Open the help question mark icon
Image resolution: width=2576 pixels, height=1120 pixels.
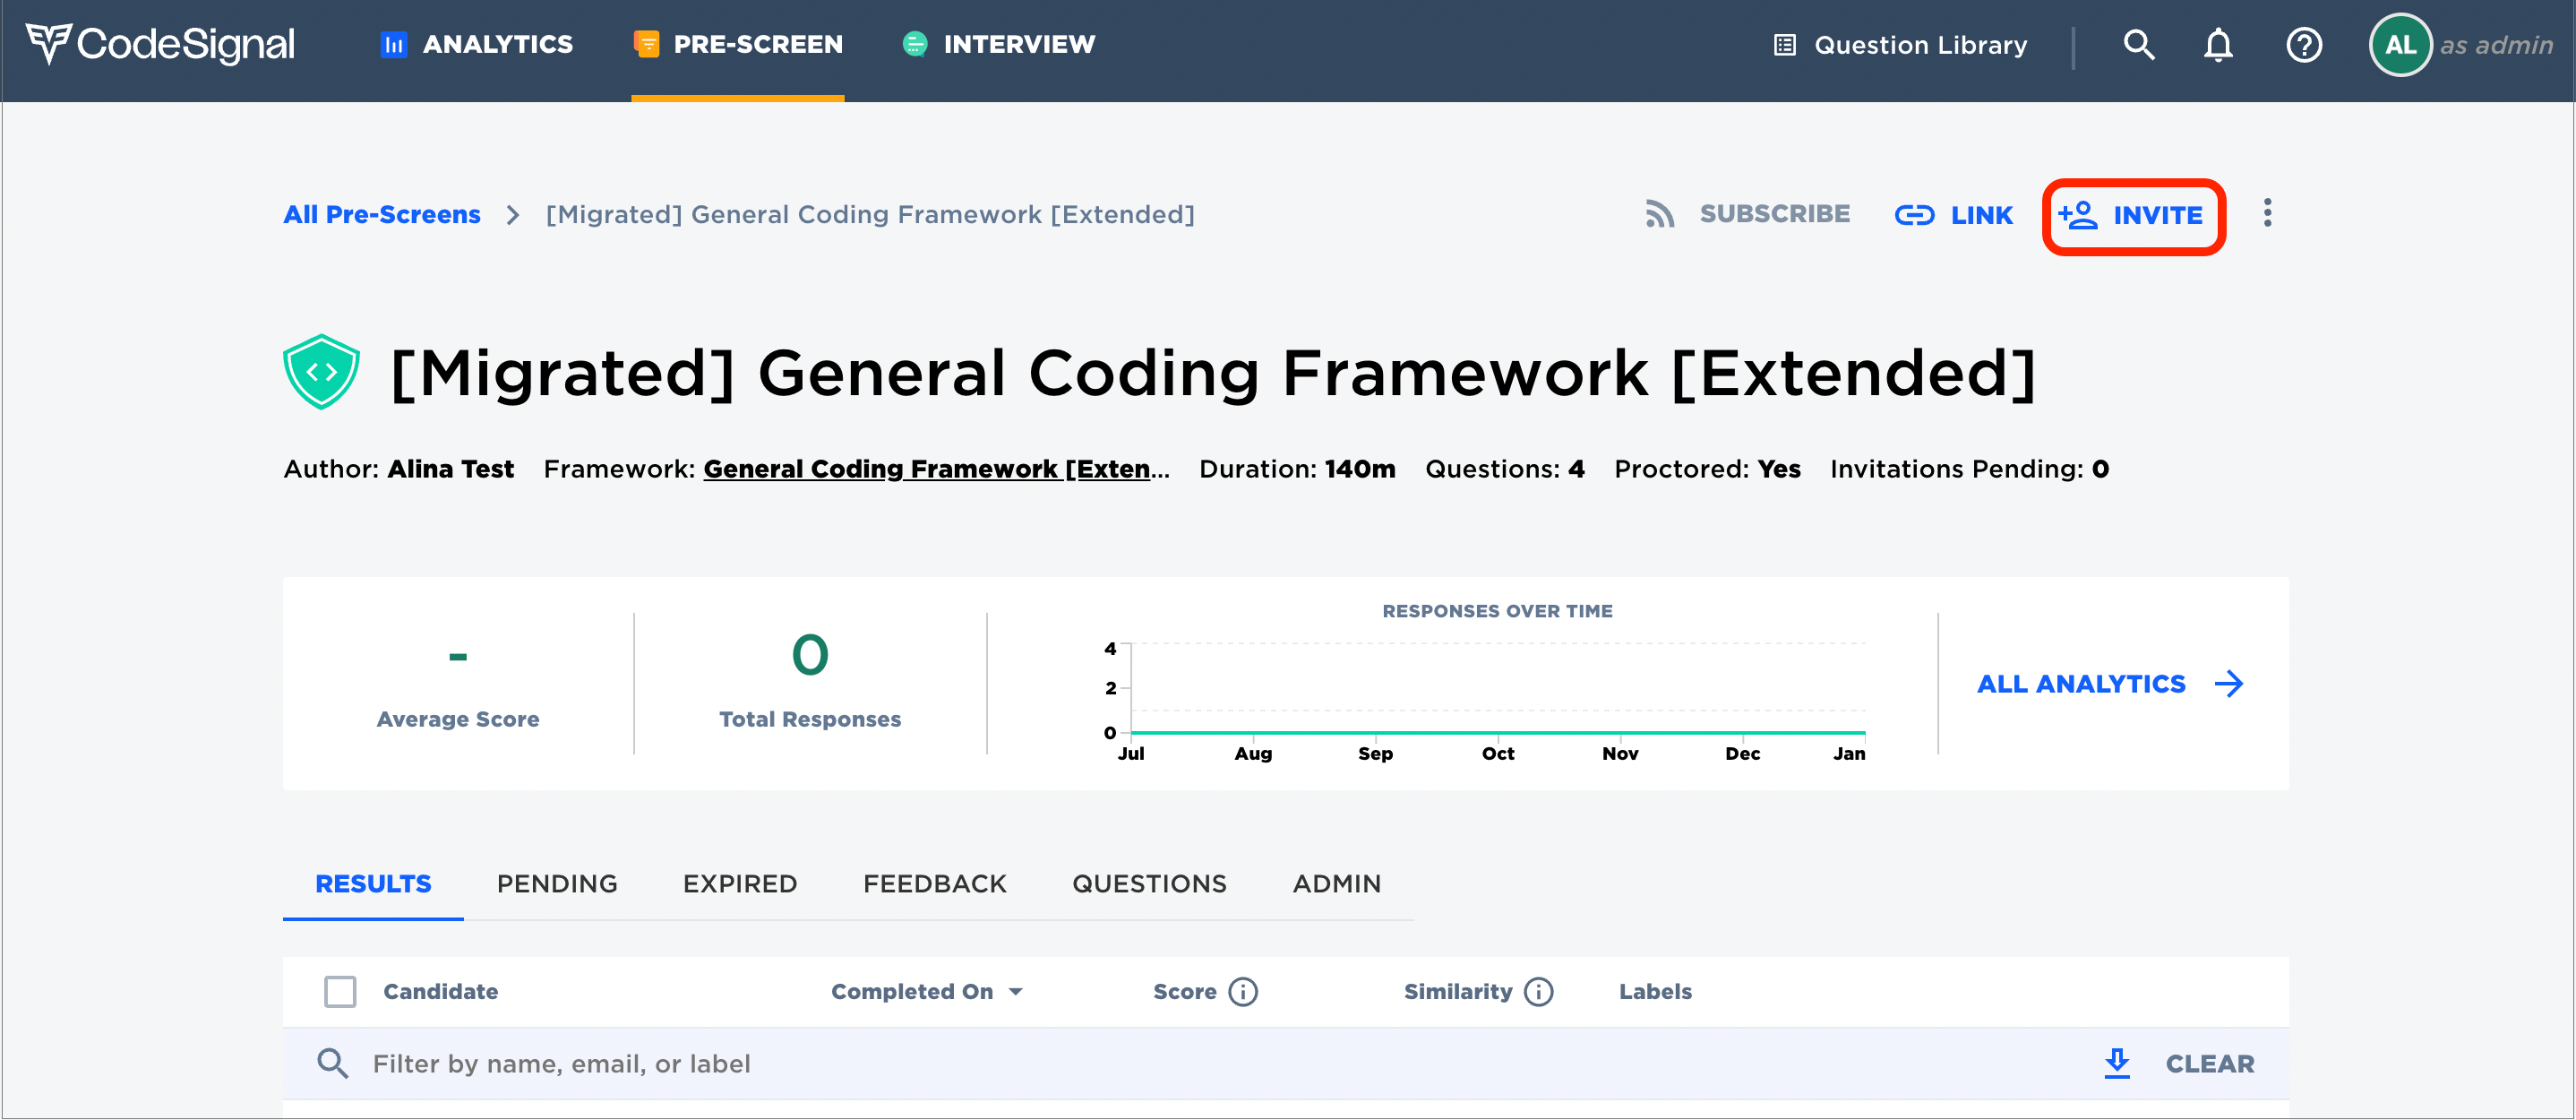click(2303, 45)
